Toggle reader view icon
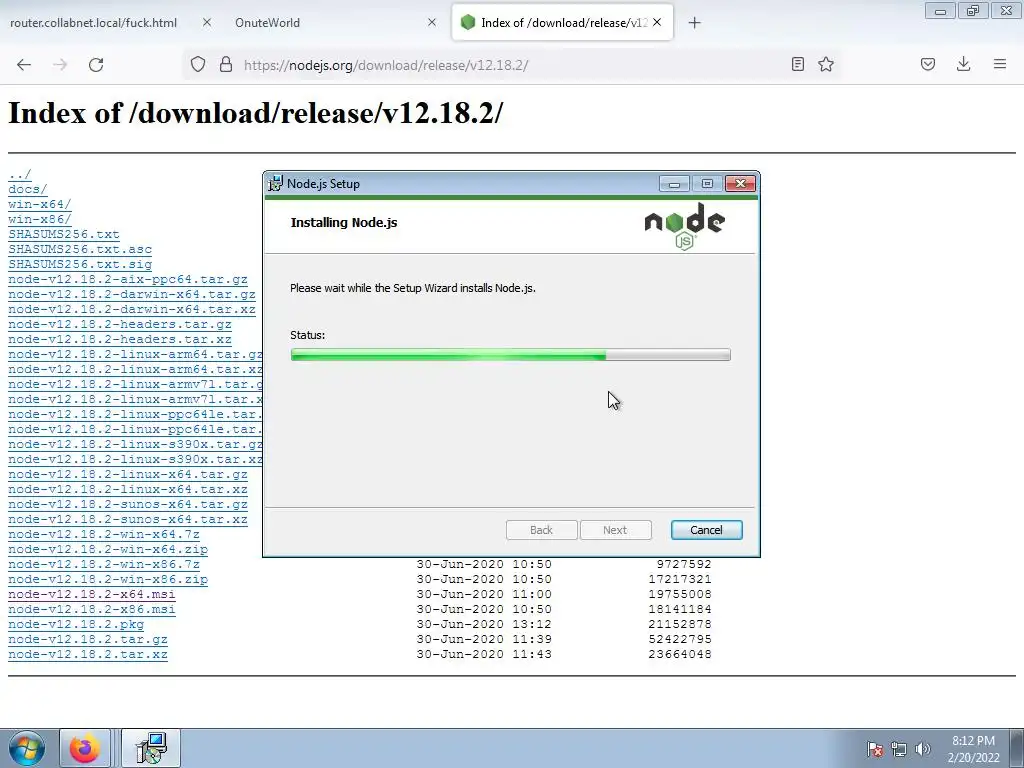1024x768 pixels. click(x=797, y=64)
